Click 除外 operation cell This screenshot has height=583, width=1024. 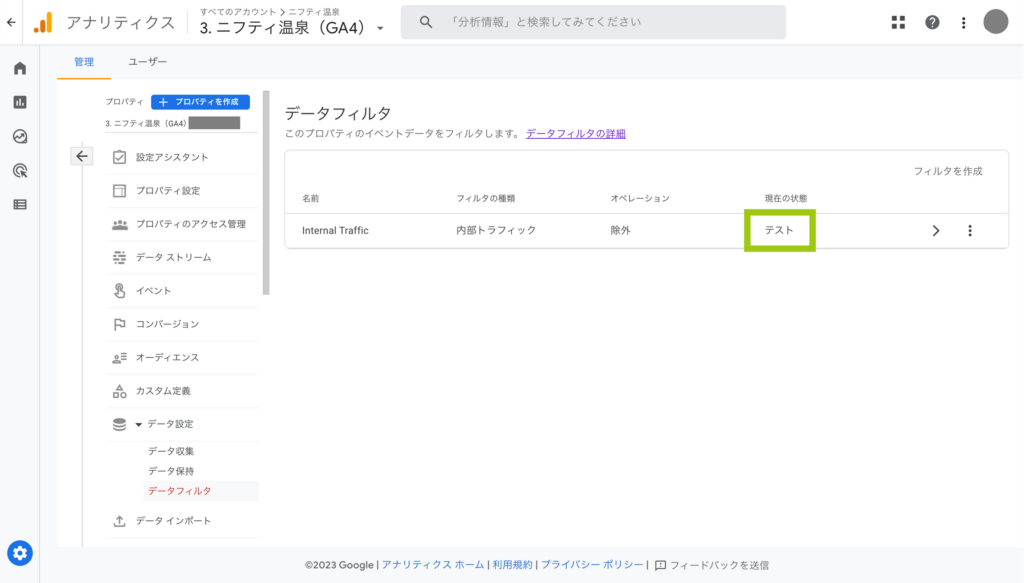(620, 230)
